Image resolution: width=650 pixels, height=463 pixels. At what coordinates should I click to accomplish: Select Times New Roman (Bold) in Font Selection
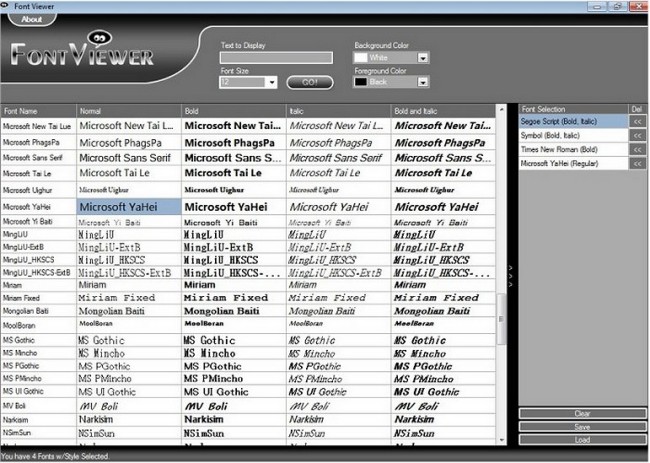tap(573, 150)
